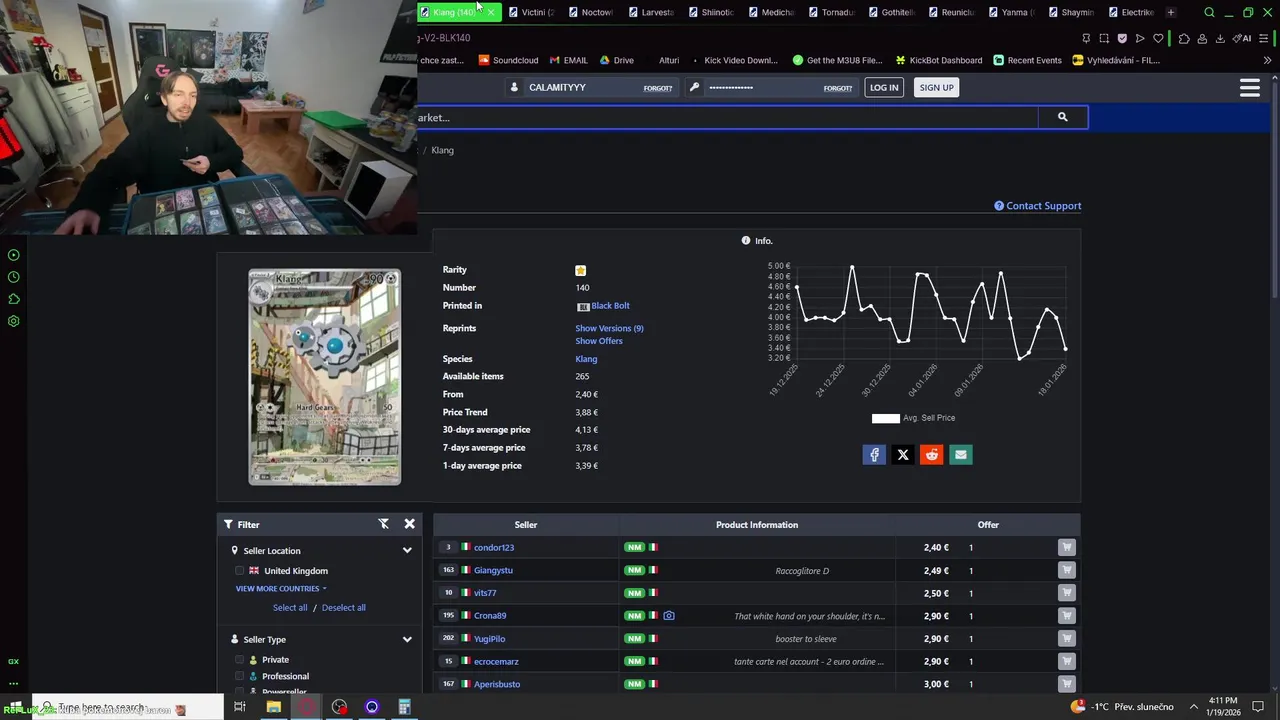1280x720 pixels.
Task: Toggle the Avg. Sell Price legend swatch
Action: [x=886, y=418]
